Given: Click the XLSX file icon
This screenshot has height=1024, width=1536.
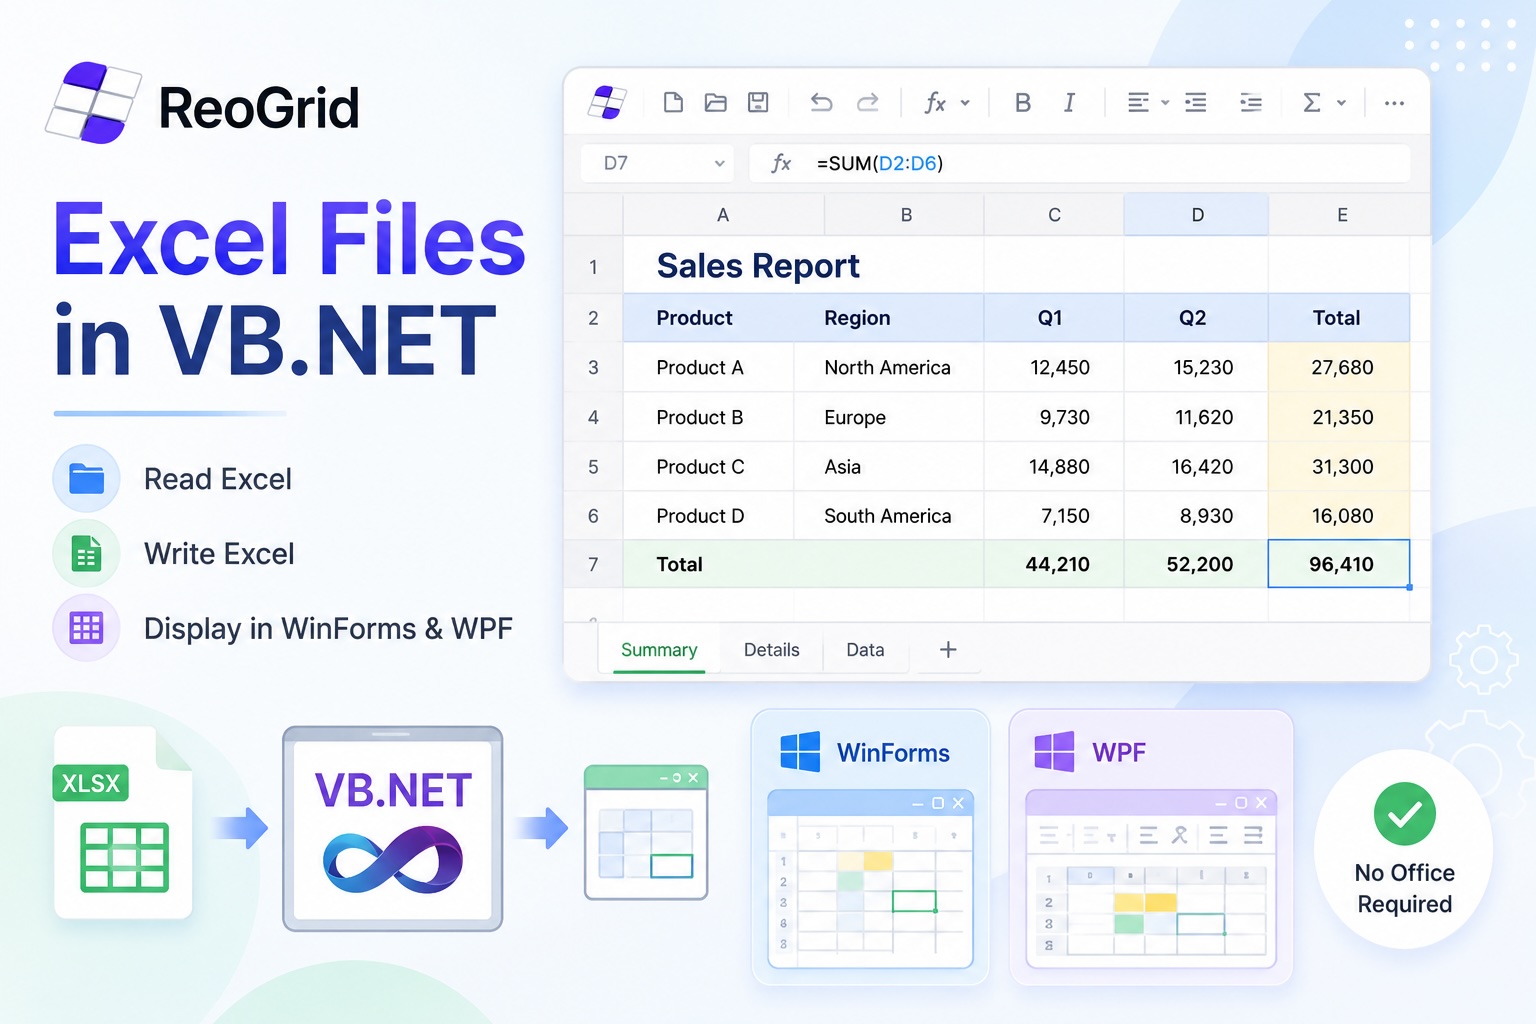Looking at the screenshot, I should (x=122, y=822).
